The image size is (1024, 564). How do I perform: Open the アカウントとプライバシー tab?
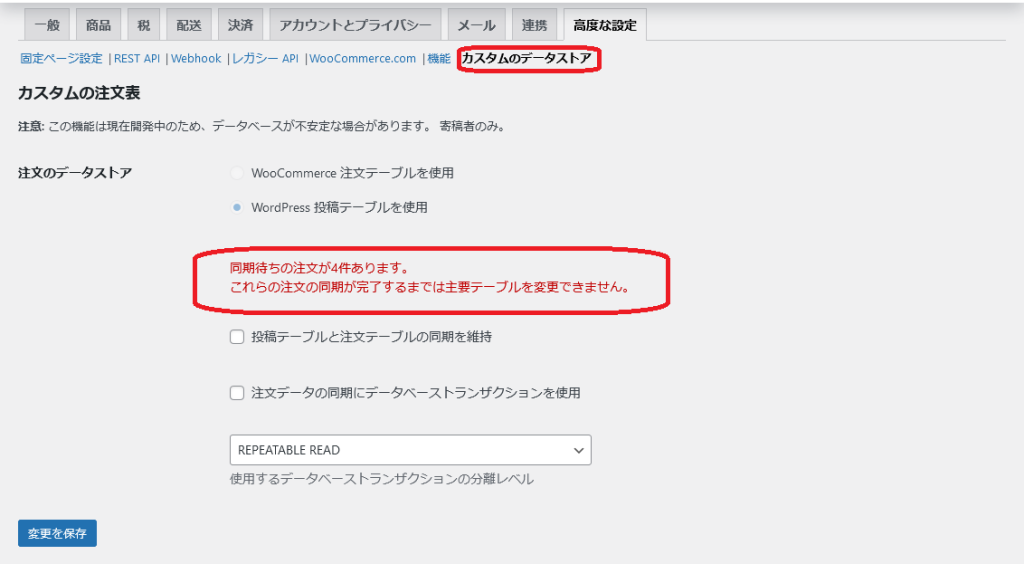pyautogui.click(x=355, y=24)
